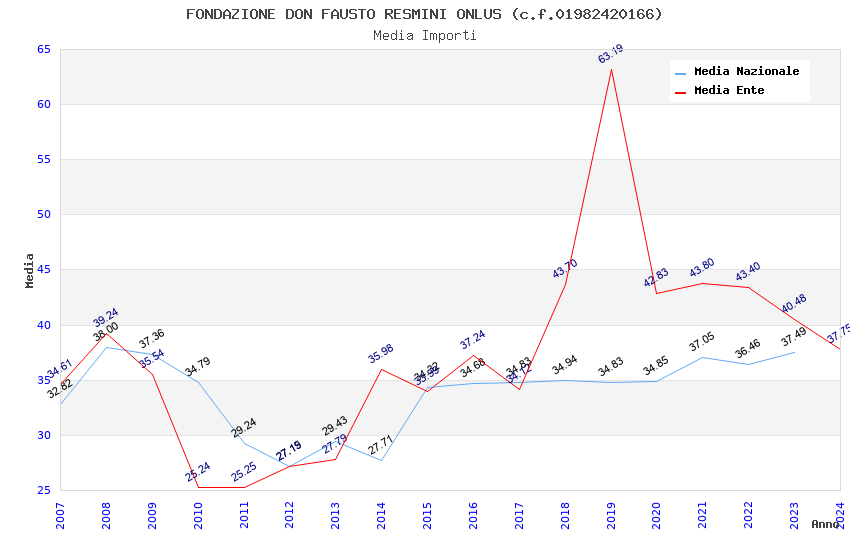The height and width of the screenshot is (550, 850).
Task: Click the data label '32.82'
Action: click(60, 389)
